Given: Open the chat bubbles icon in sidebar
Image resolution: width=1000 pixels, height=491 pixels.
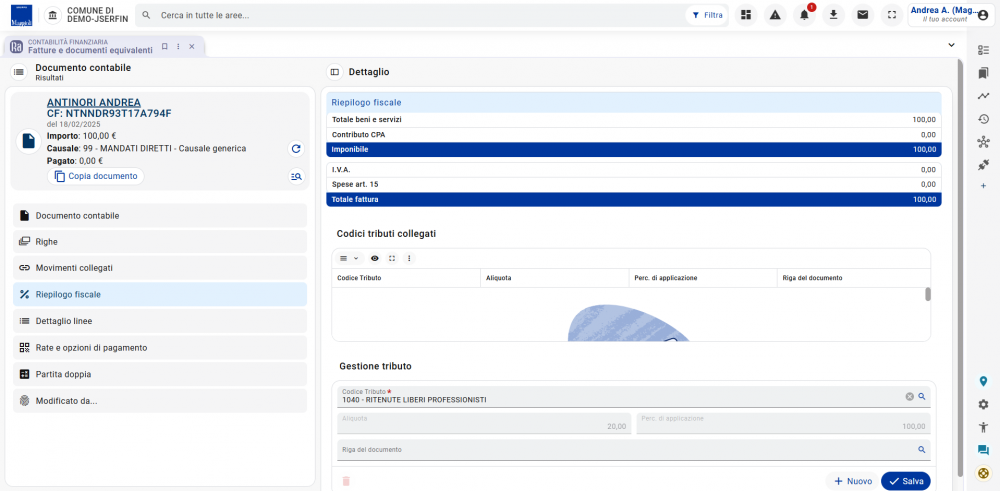Looking at the screenshot, I should (x=983, y=450).
